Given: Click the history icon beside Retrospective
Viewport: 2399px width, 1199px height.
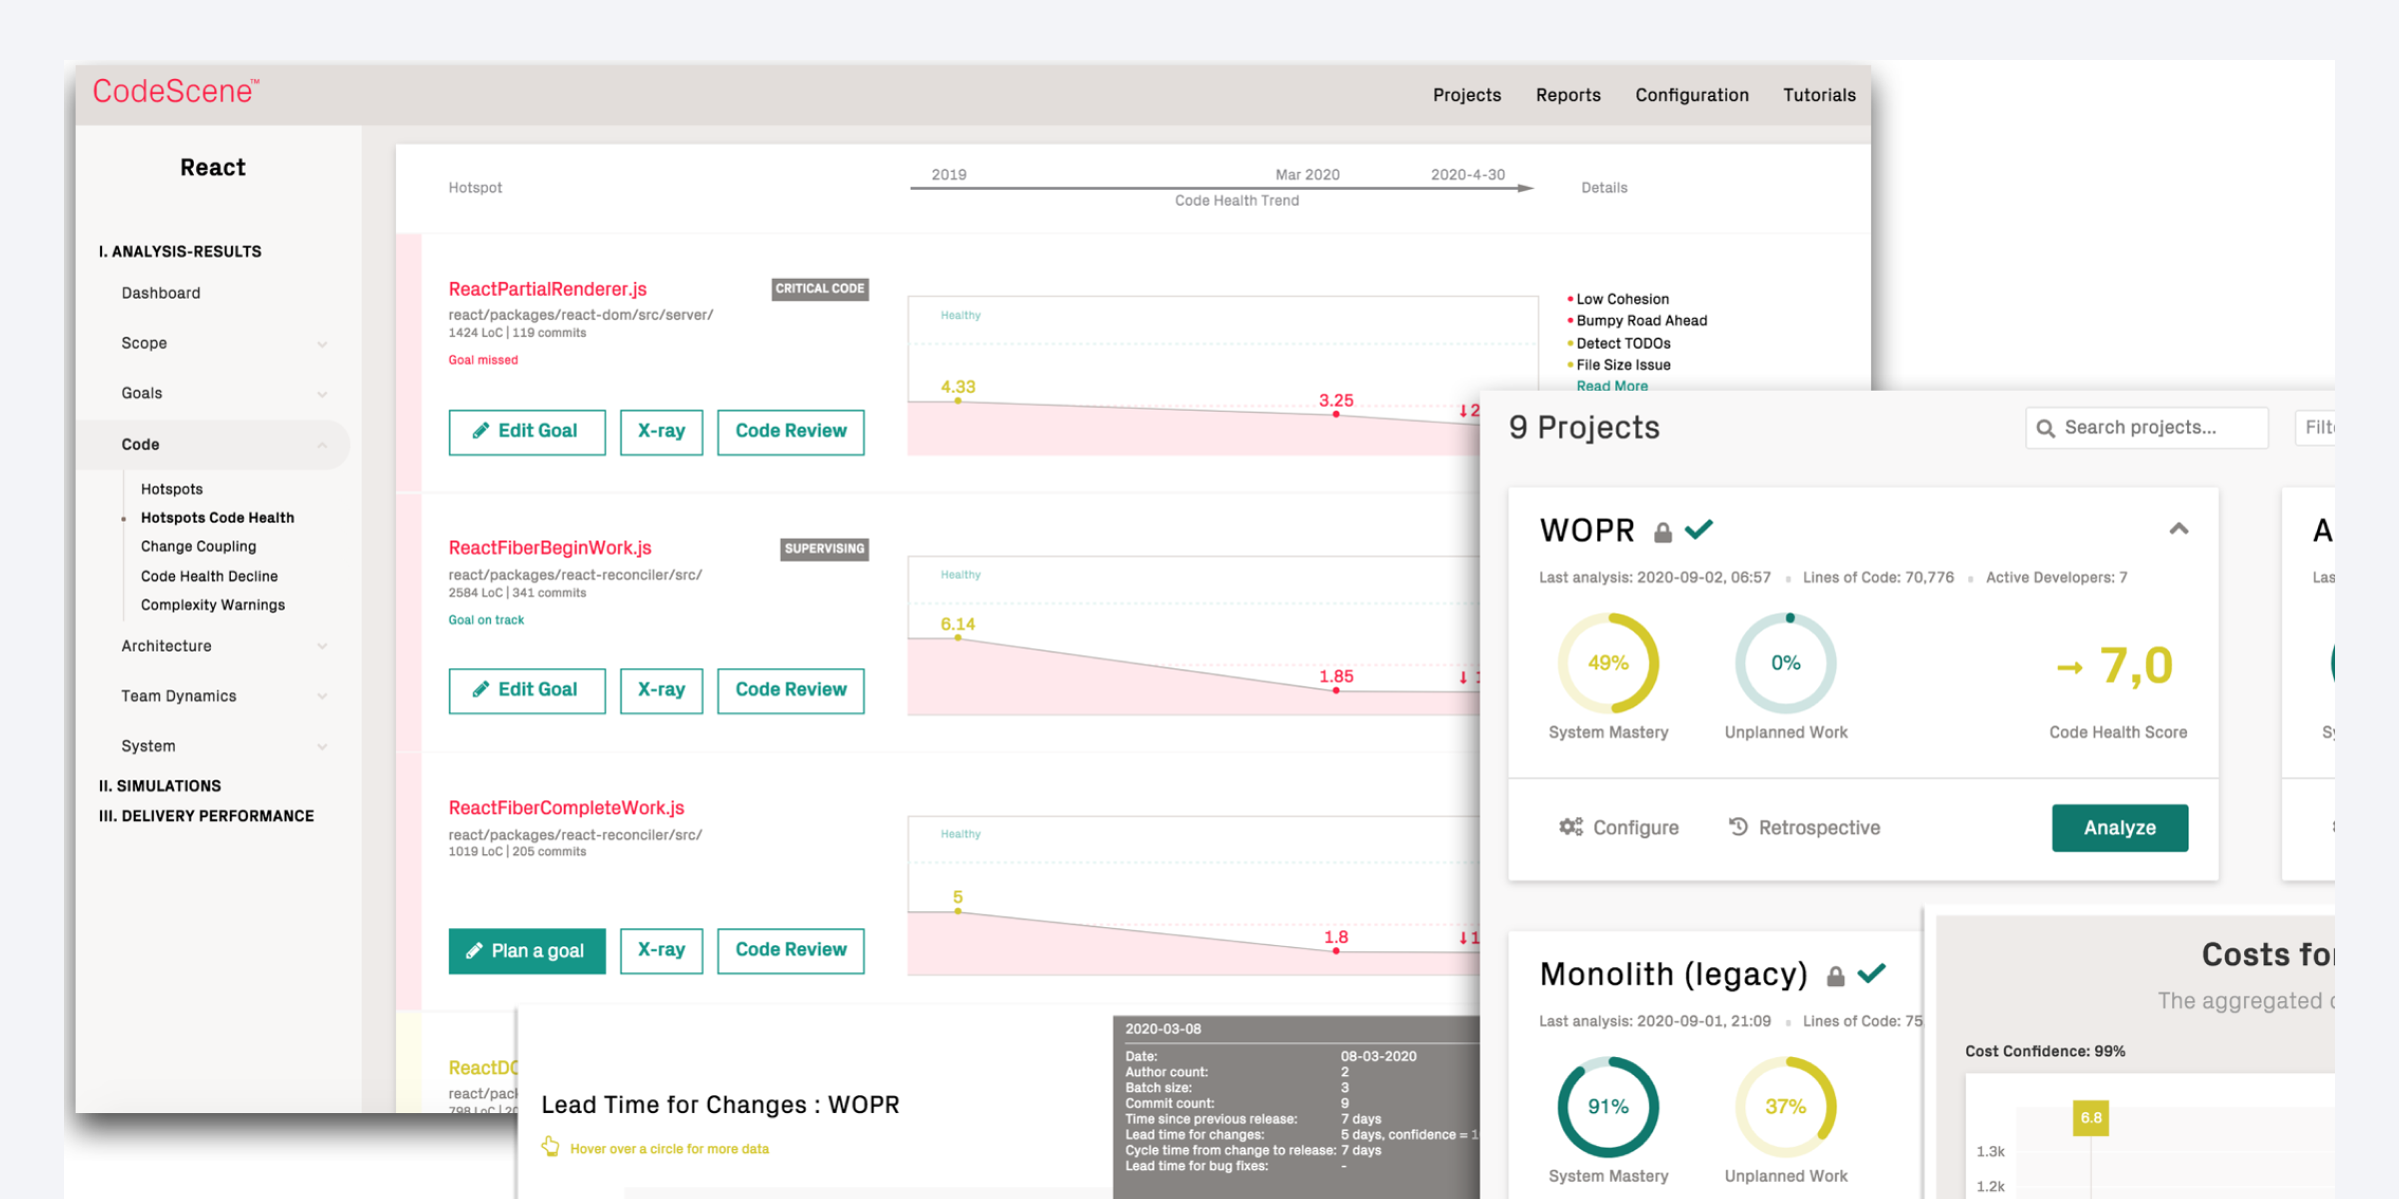Looking at the screenshot, I should point(1739,826).
